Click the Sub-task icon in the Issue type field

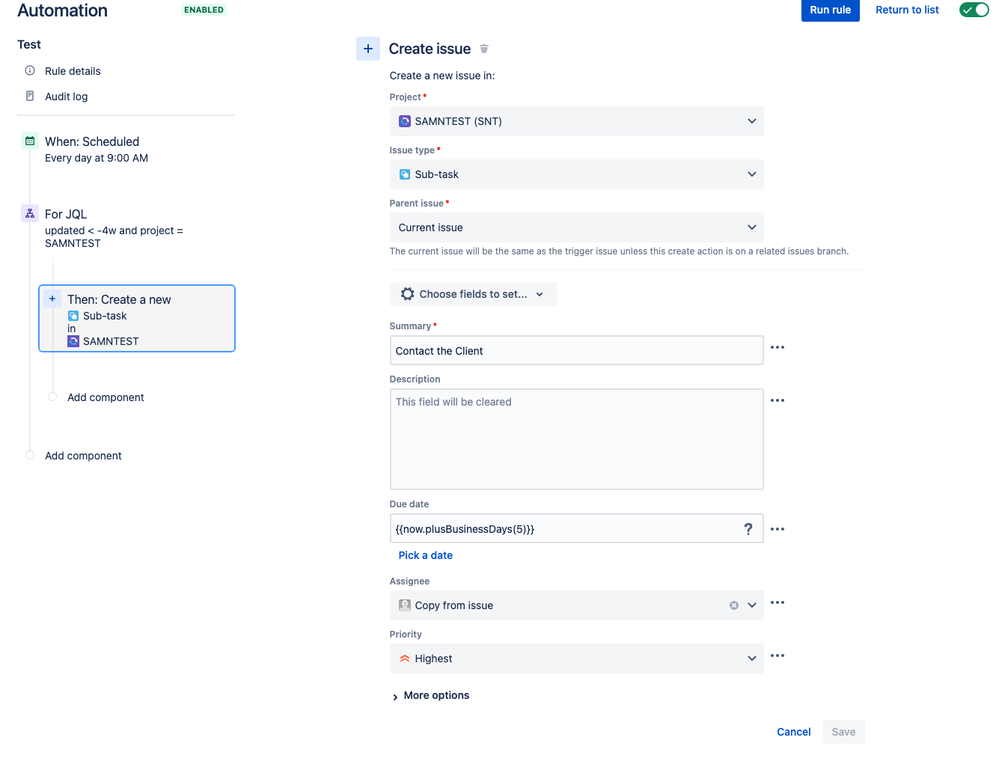click(405, 174)
